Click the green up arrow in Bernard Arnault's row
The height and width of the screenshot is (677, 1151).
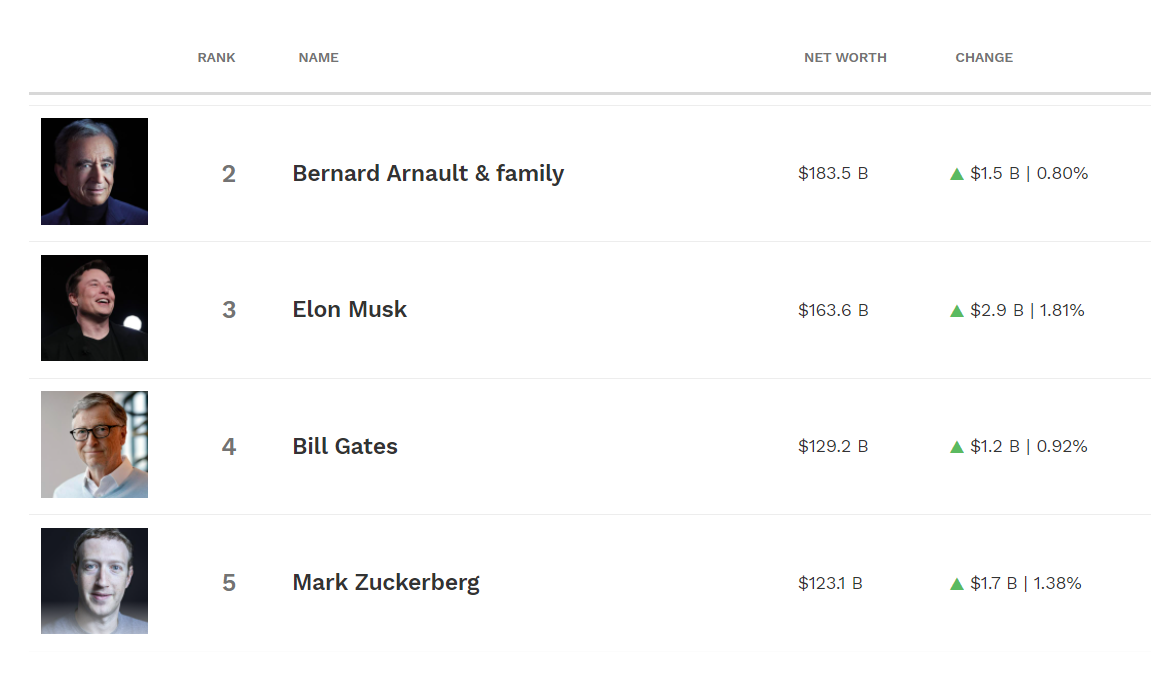tap(956, 174)
